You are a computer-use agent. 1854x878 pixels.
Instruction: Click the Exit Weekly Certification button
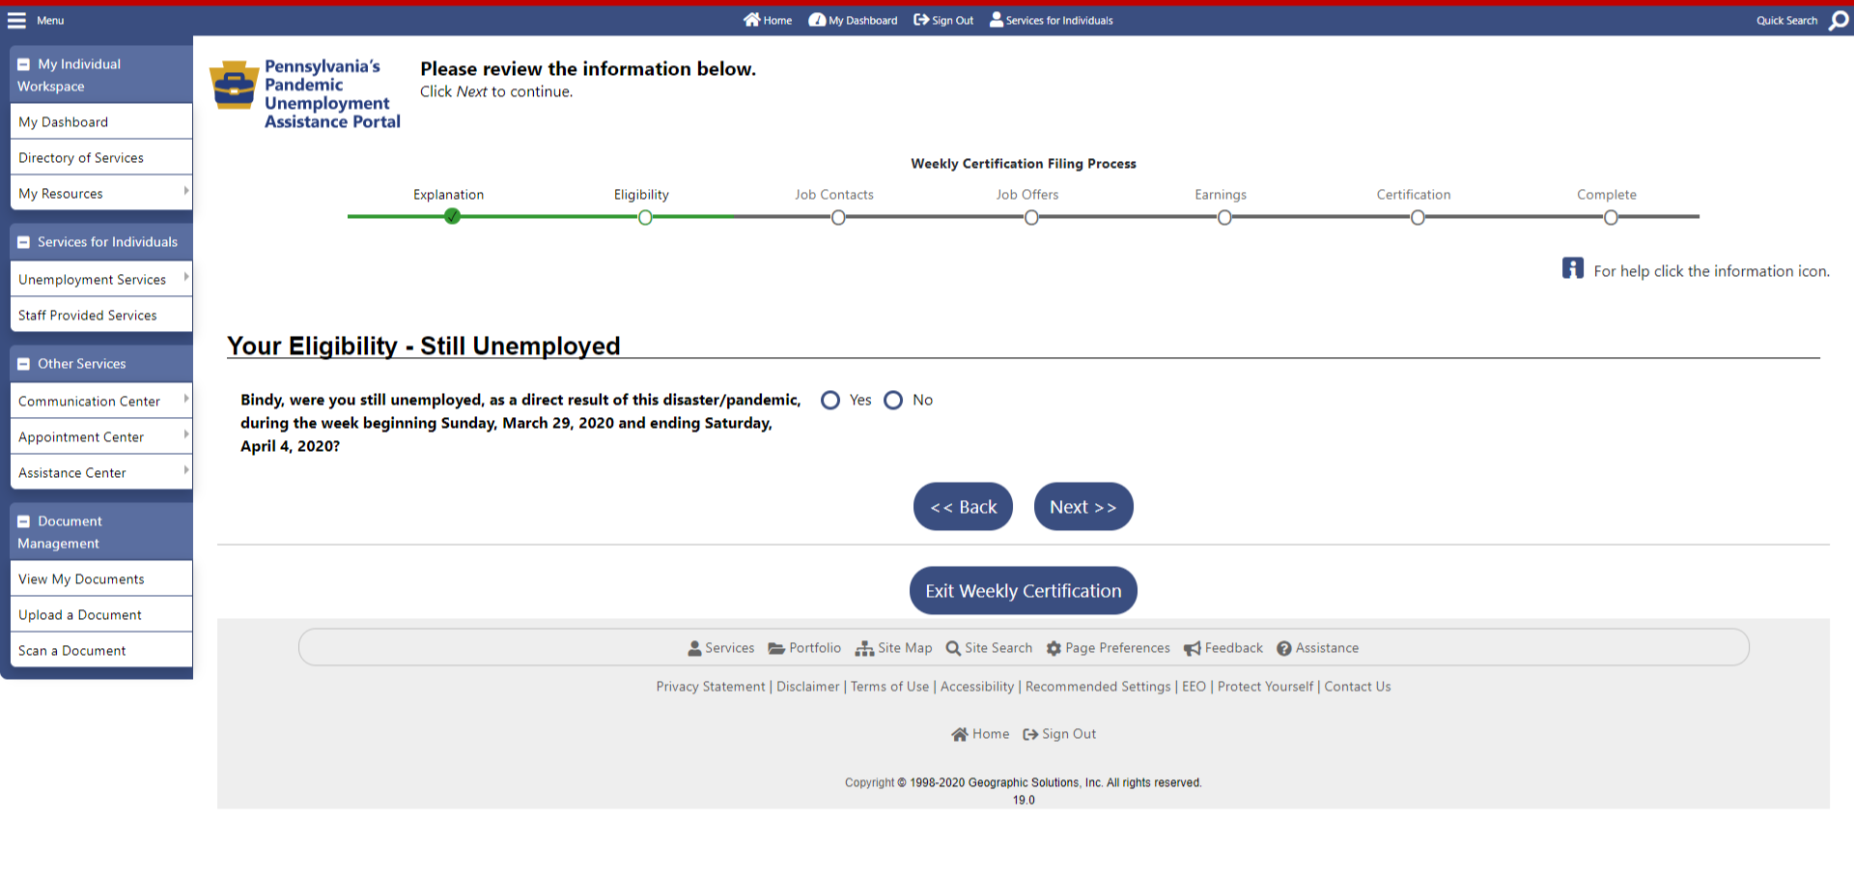tap(1023, 591)
